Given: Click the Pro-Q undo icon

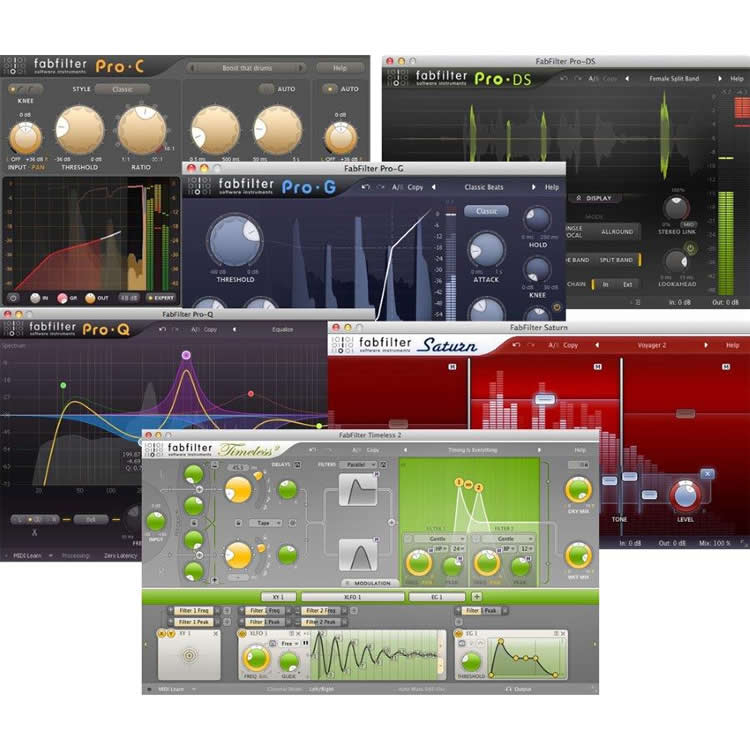Looking at the screenshot, I should [163, 329].
